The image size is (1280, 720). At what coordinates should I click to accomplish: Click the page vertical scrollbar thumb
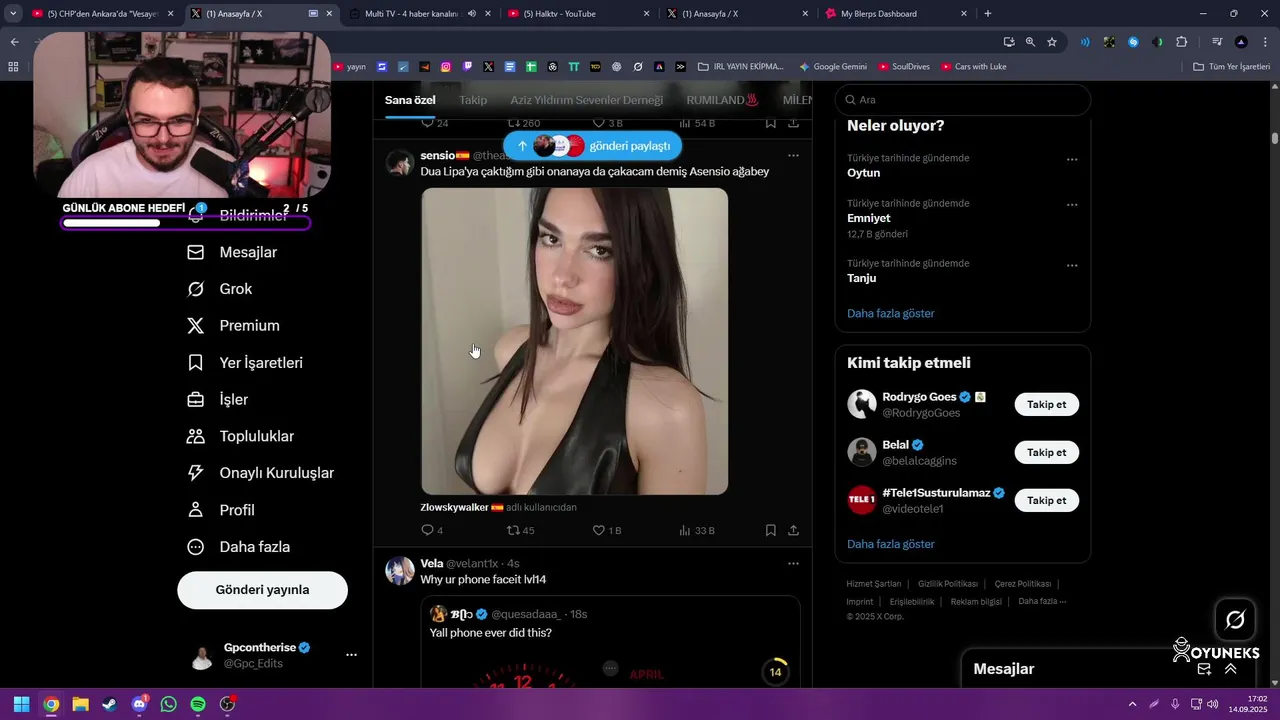1275,138
